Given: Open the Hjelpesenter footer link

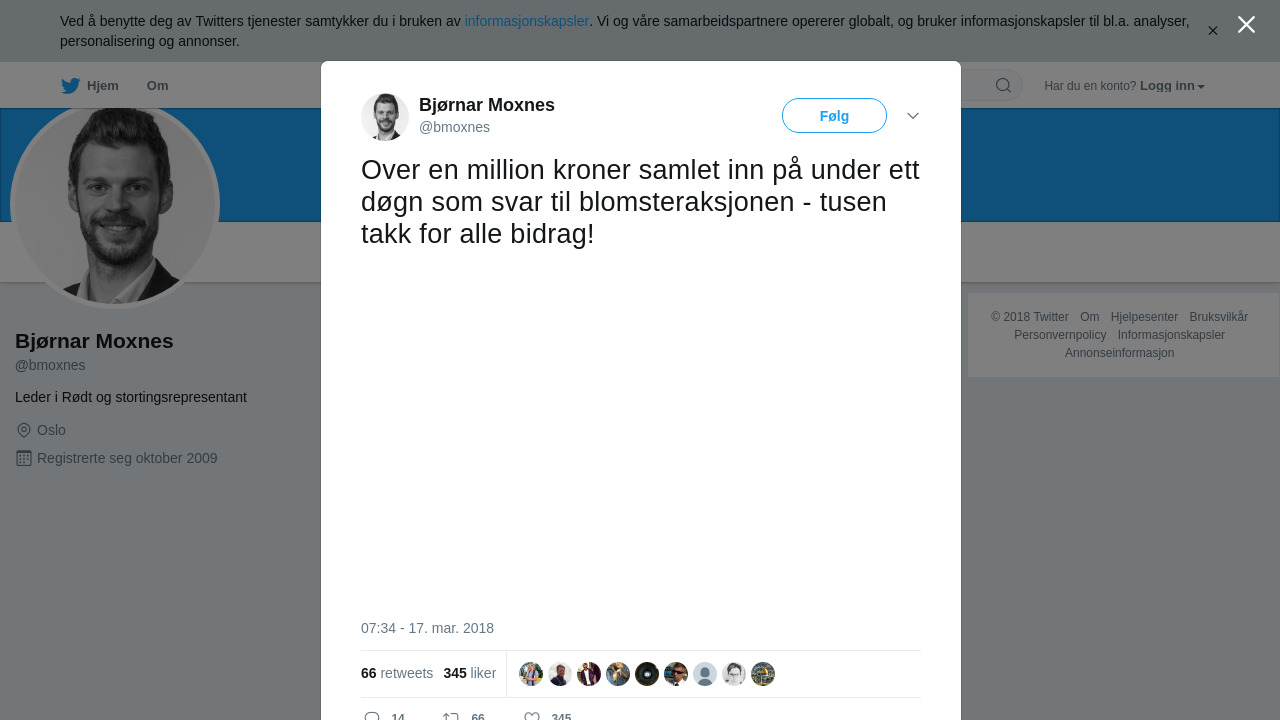Looking at the screenshot, I should coord(1144,317).
